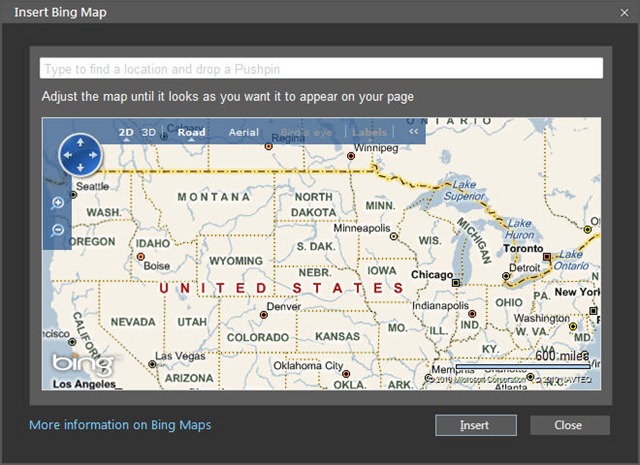This screenshot has height=465, width=640.
Task: Click the location search text field
Action: point(321,68)
